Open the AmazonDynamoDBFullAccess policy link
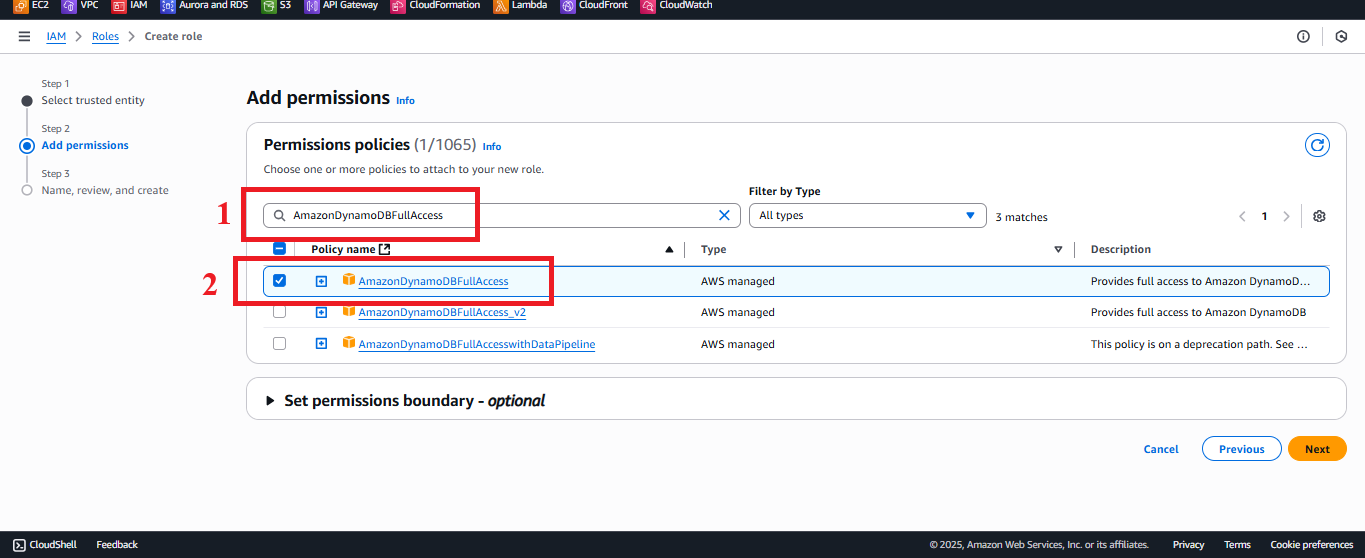This screenshot has width=1365, height=558. pyautogui.click(x=433, y=282)
